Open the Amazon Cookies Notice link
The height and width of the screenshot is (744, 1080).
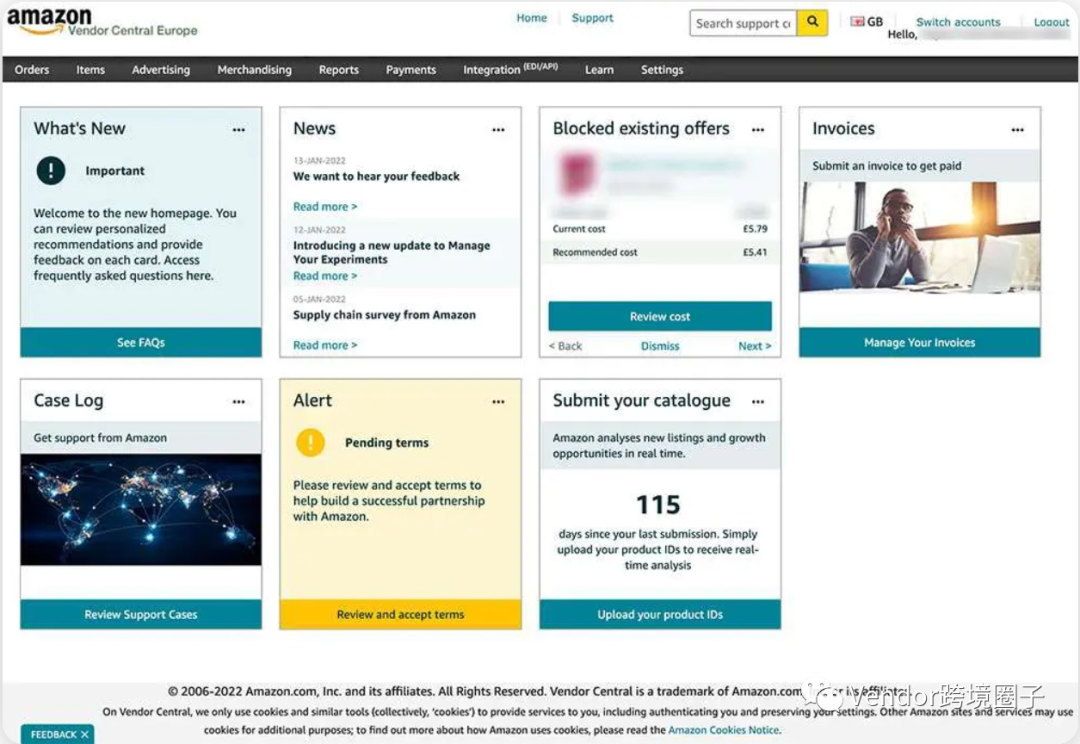pos(723,730)
